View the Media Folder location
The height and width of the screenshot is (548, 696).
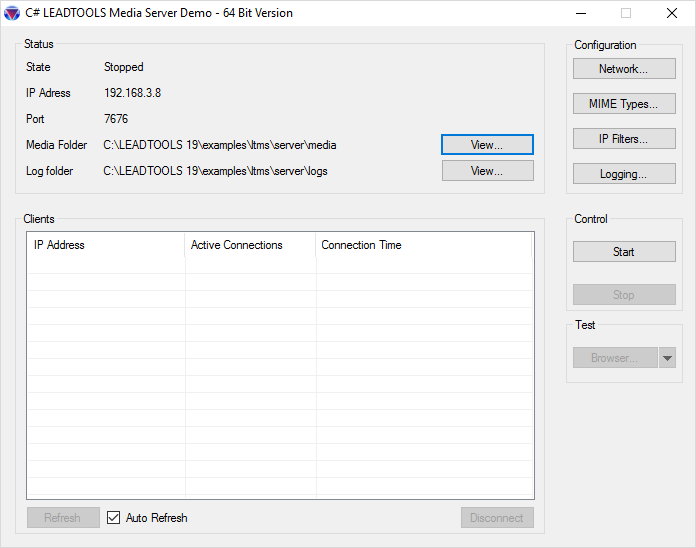pyautogui.click(x=487, y=145)
